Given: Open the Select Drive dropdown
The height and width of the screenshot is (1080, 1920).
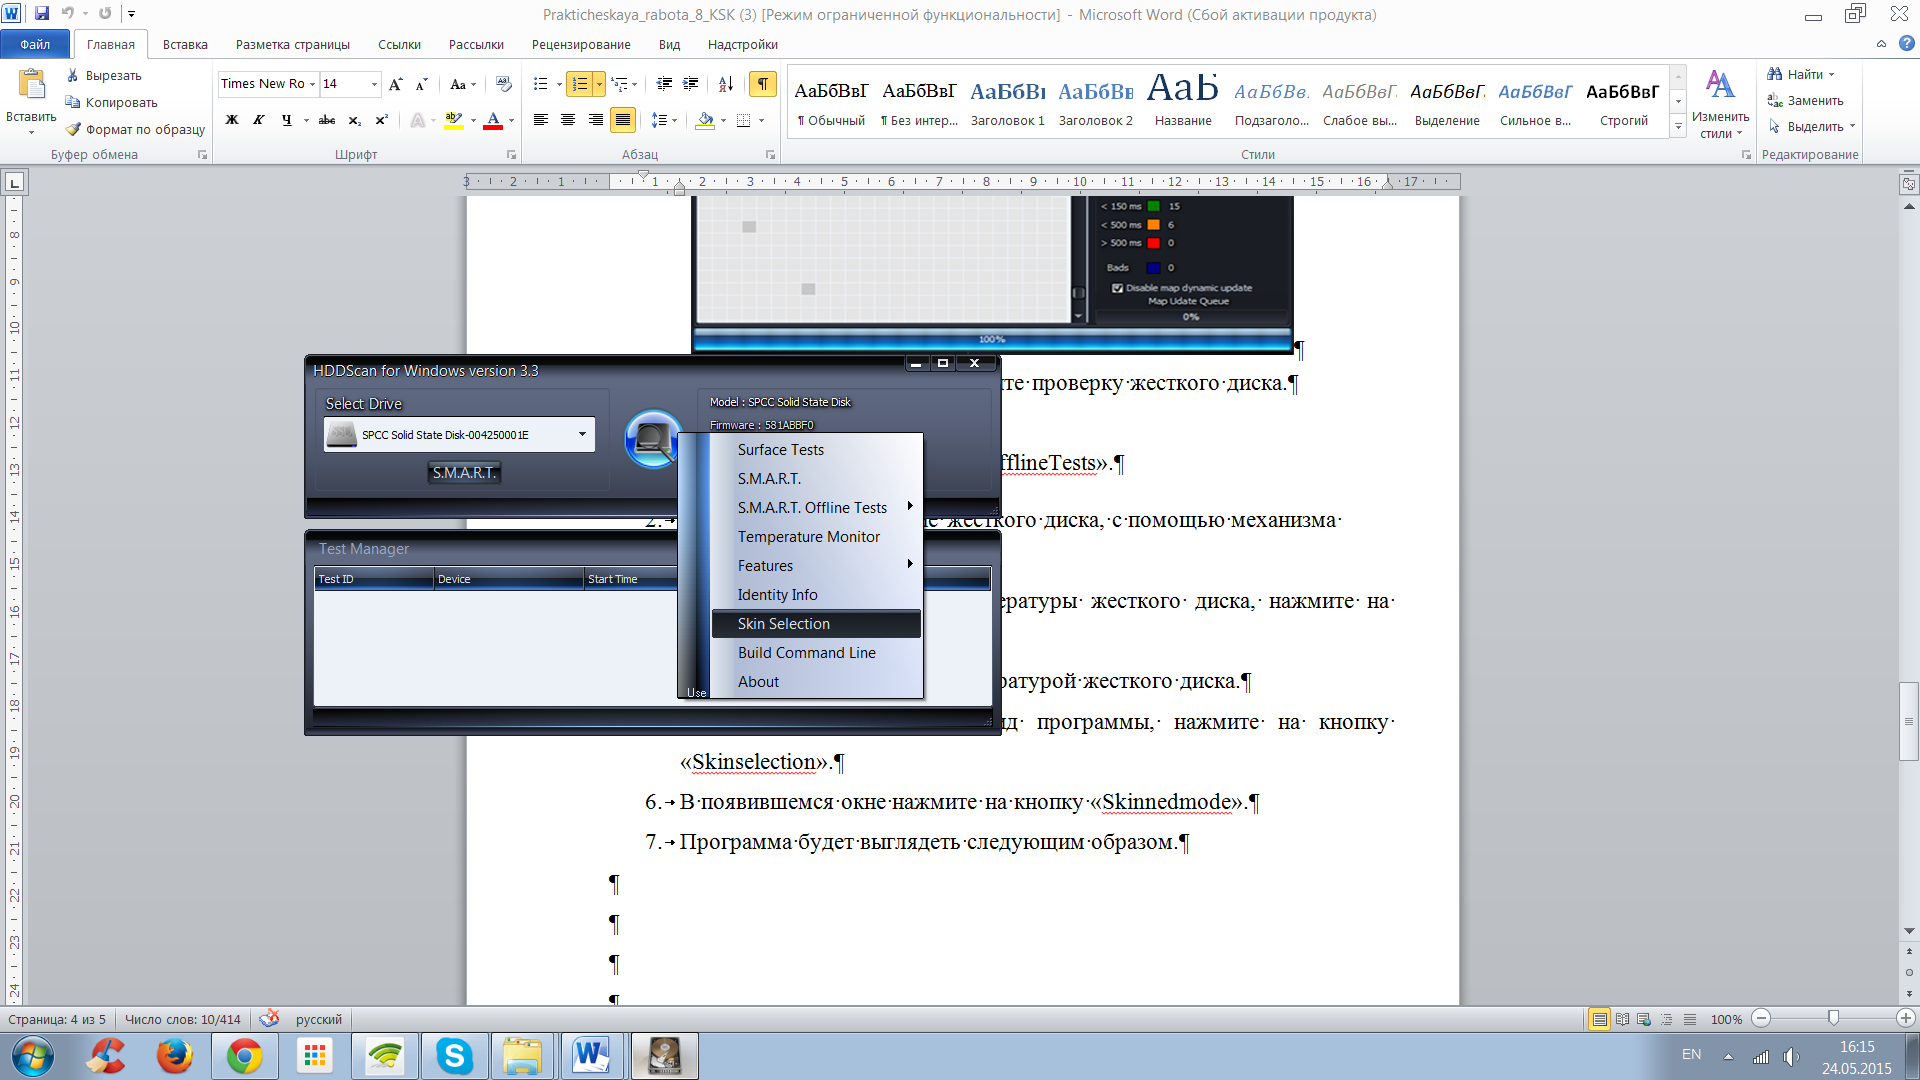Looking at the screenshot, I should point(582,434).
